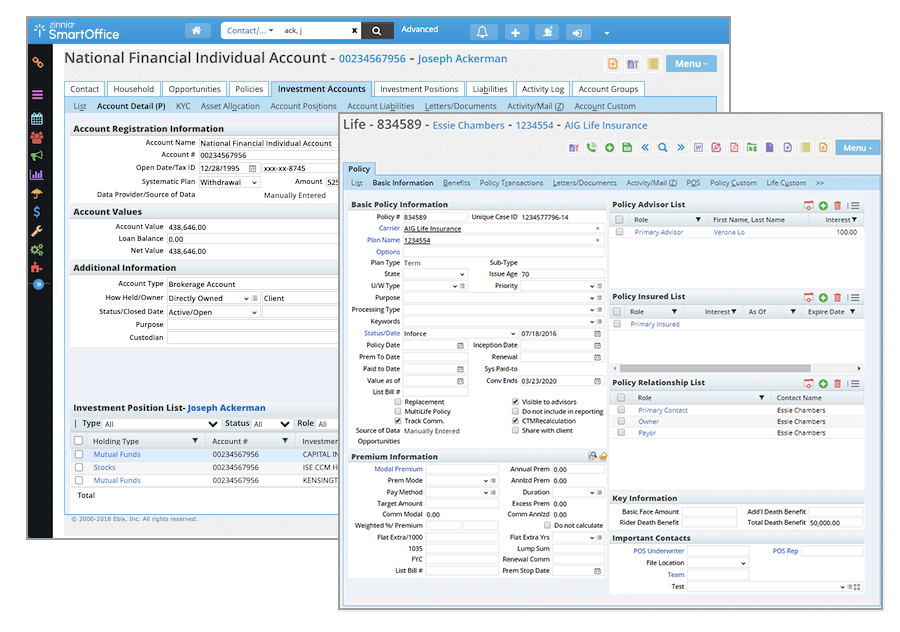Click the orange chain link sidebar icon
Viewport: 900px width, 632px height.
[37, 62]
